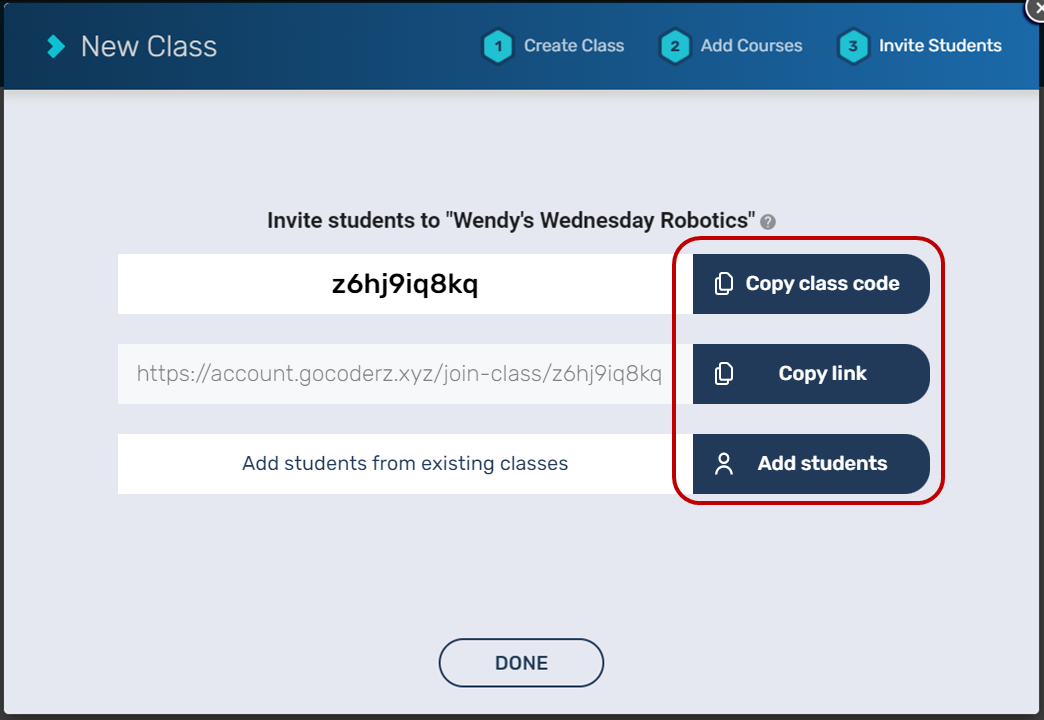This screenshot has width=1044, height=720.
Task: Click the copy icon beside Copy link
Action: [x=724, y=374]
